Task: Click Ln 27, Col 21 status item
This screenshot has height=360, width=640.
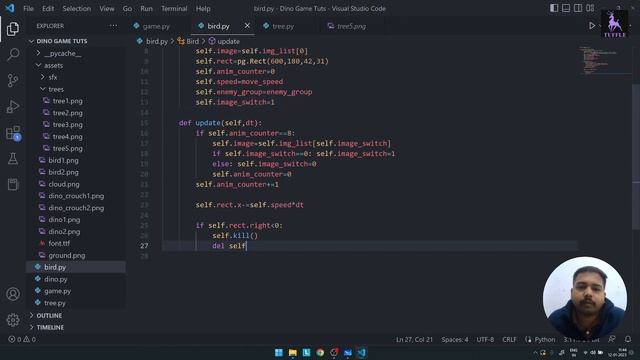Action: [414, 339]
